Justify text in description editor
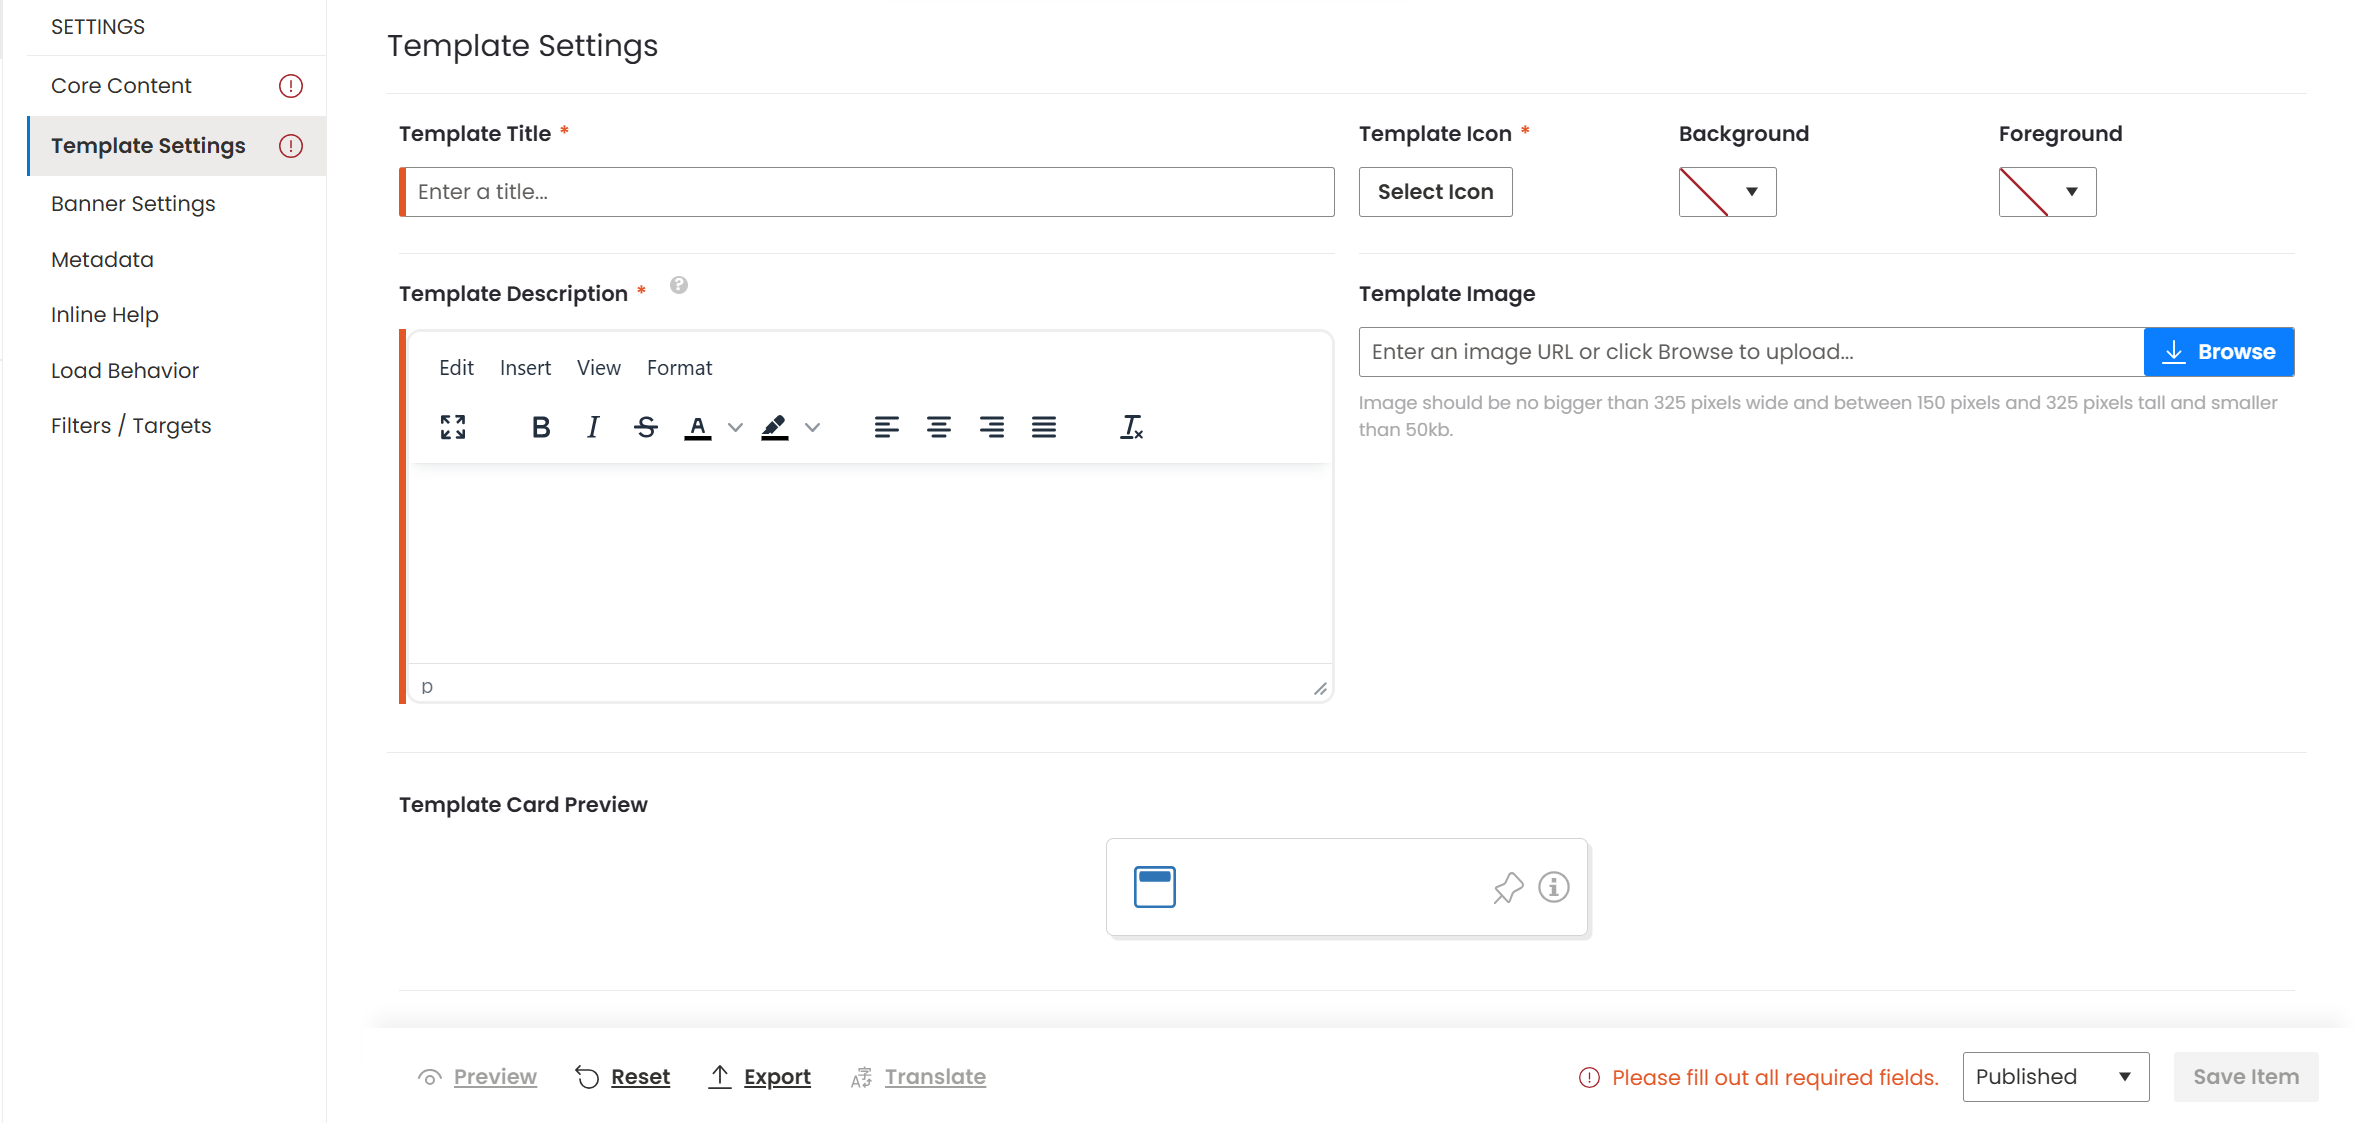This screenshot has height=1123, width=2356. click(1044, 427)
